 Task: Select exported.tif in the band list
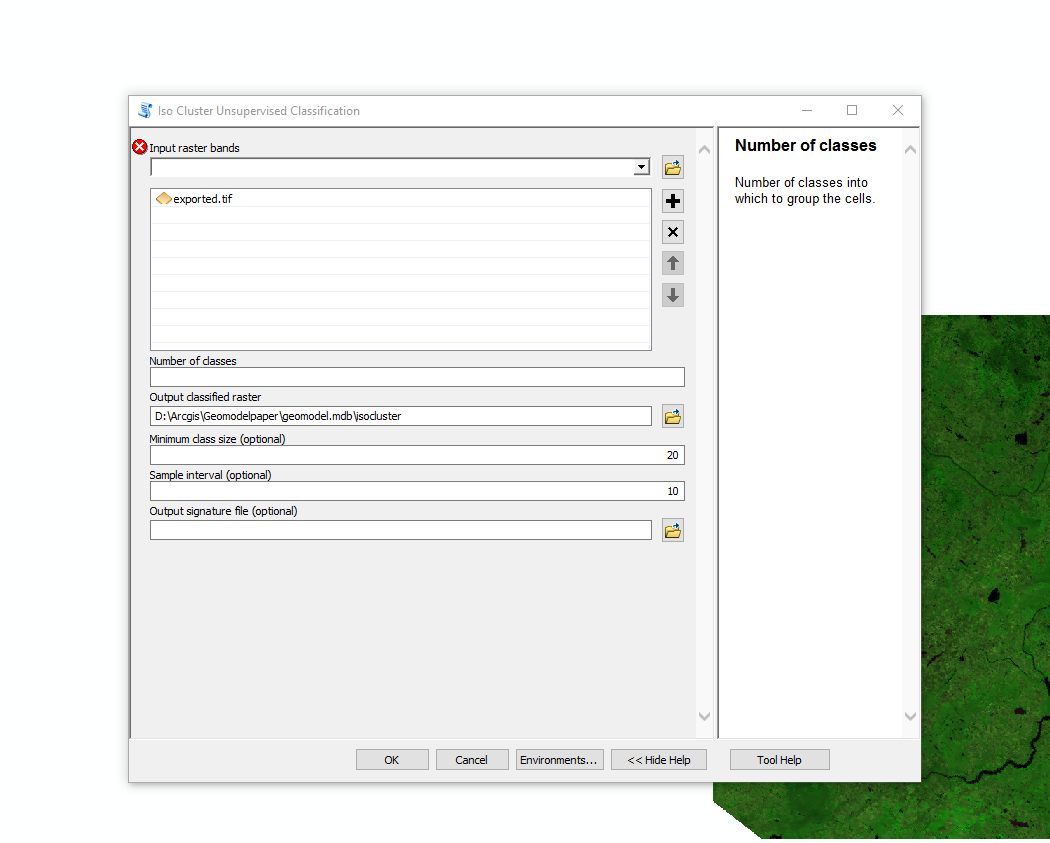[201, 198]
